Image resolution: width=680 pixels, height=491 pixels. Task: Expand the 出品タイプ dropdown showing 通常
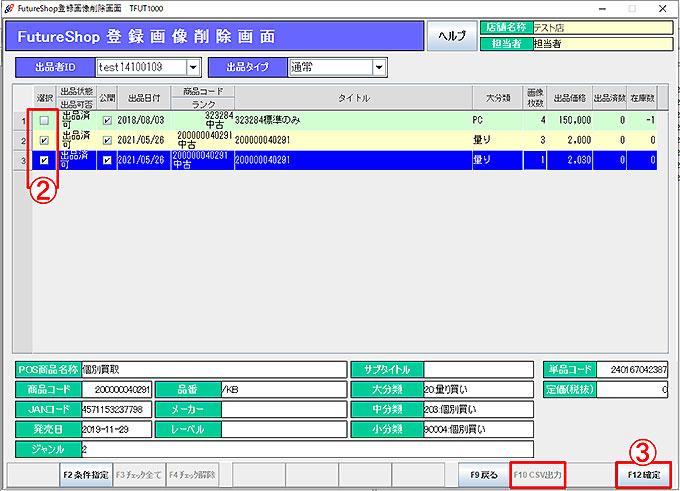click(x=378, y=68)
